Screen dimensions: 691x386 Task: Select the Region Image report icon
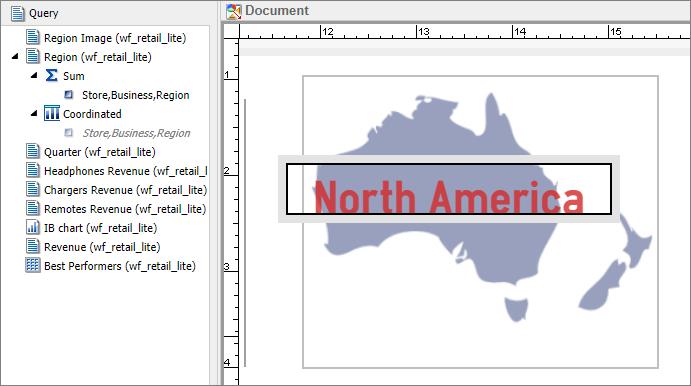pos(33,37)
